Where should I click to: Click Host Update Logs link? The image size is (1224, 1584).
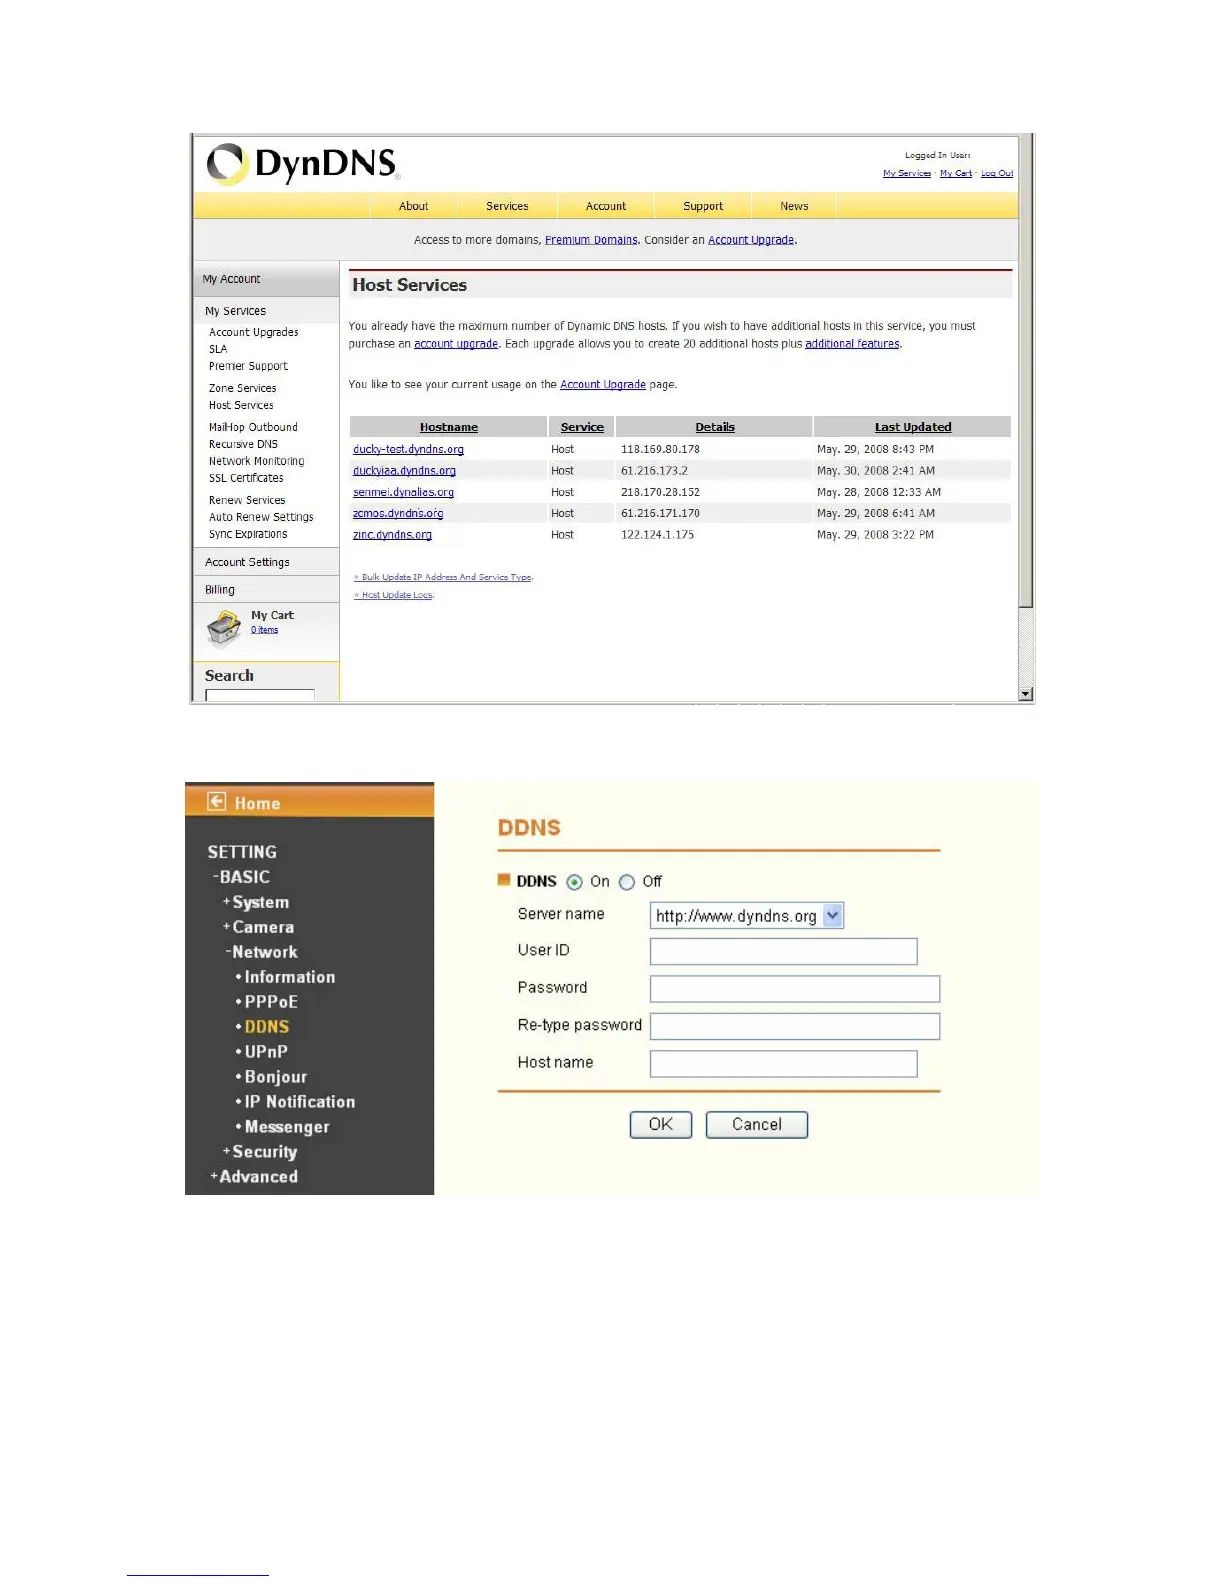(x=394, y=595)
